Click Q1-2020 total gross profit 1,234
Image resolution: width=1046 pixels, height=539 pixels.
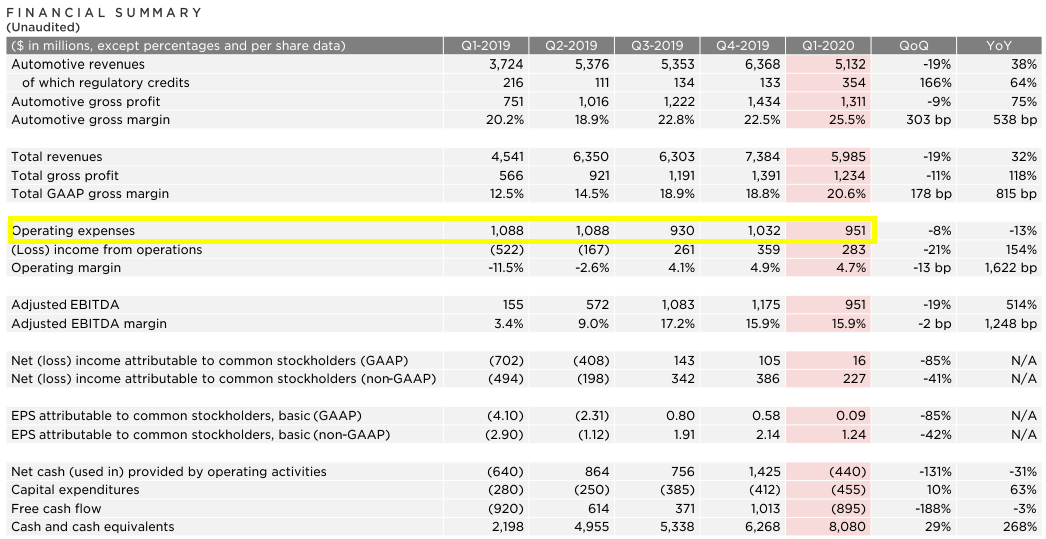point(850,175)
